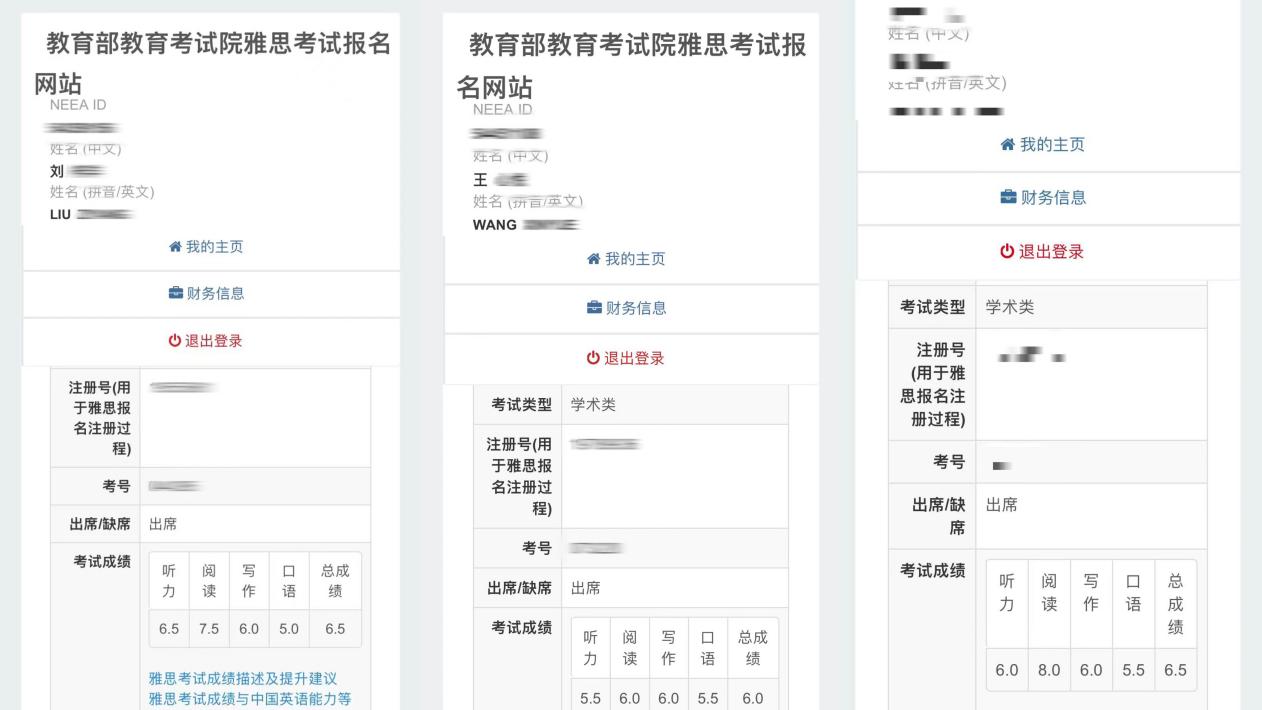Click the briefcase icon on WANG's page
This screenshot has width=1262, height=710.
tap(593, 308)
